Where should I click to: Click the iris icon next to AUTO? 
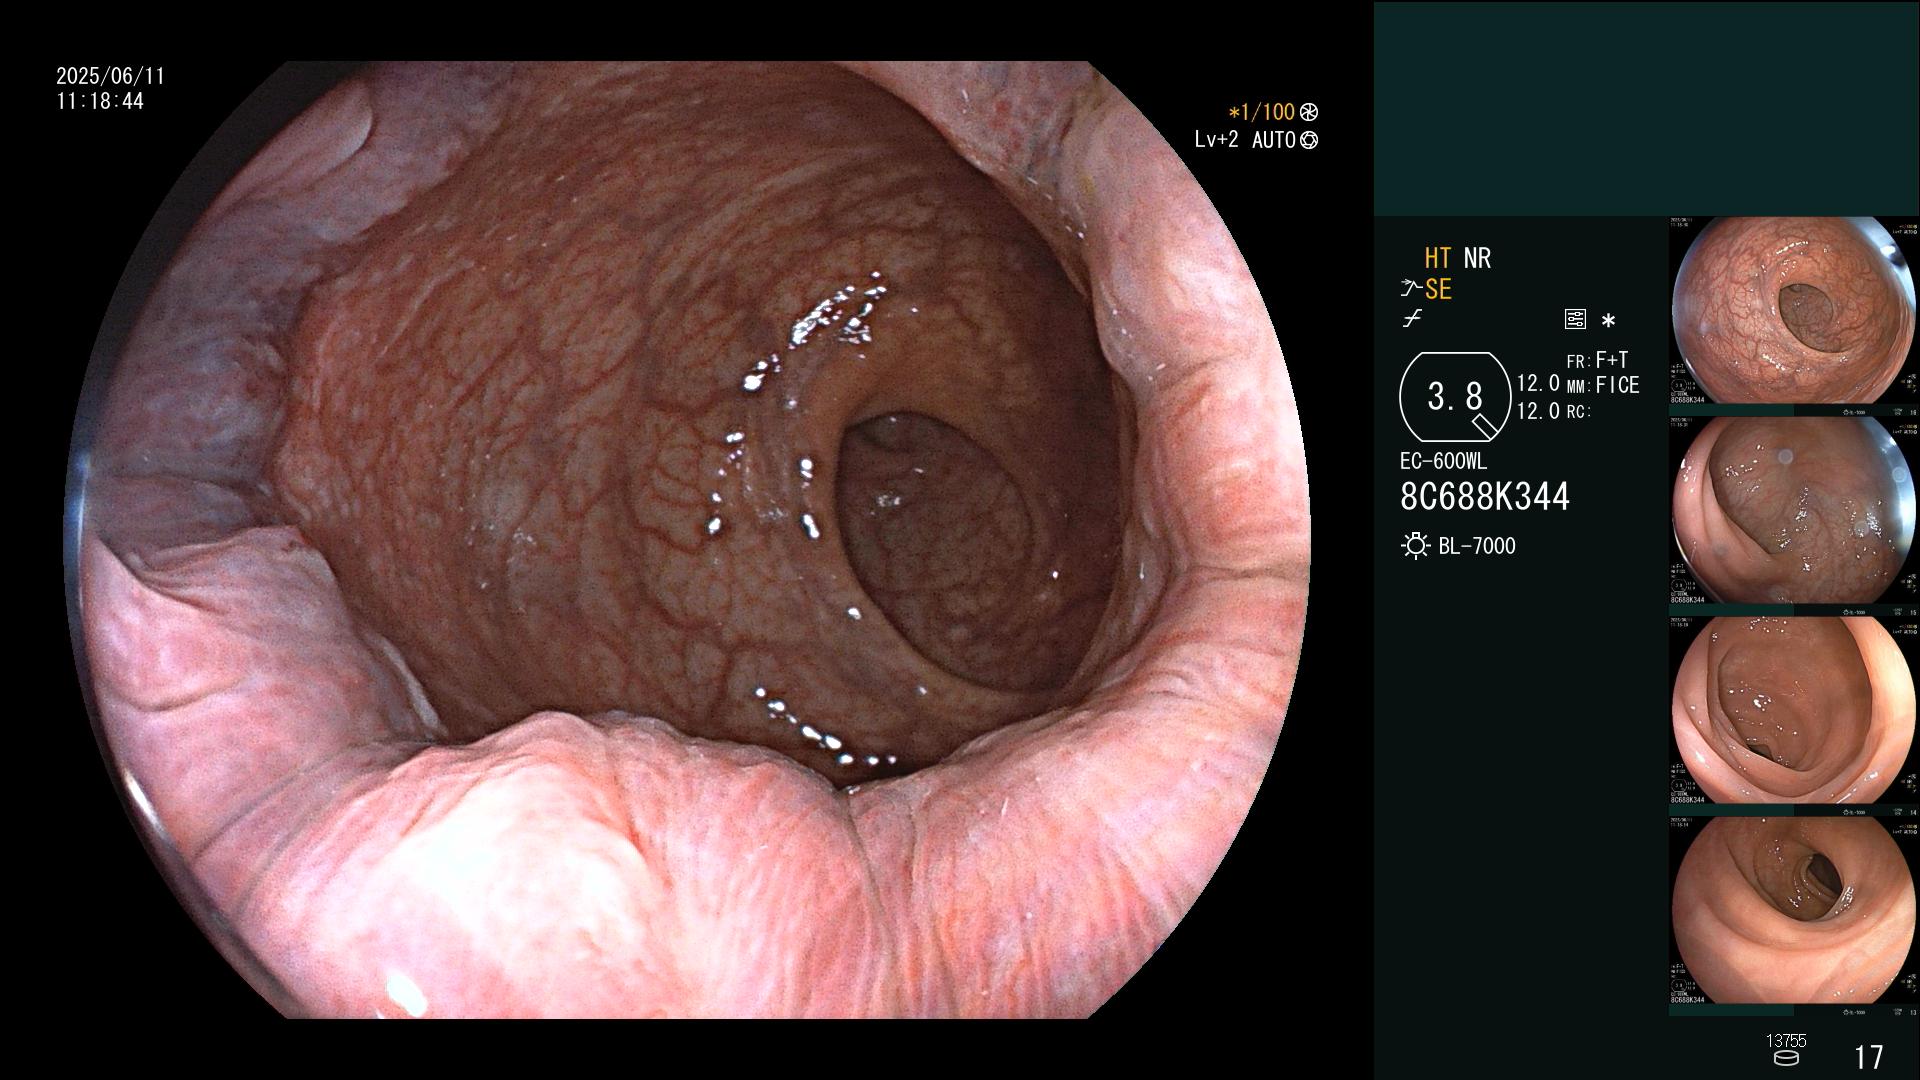[x=1309, y=141]
